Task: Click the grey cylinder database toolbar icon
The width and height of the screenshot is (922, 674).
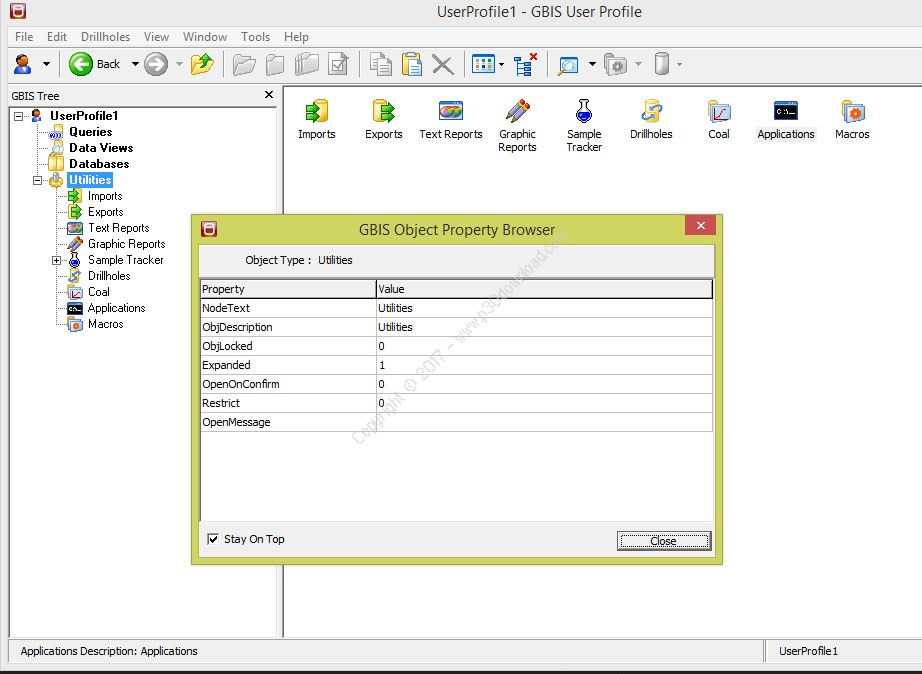Action: (x=662, y=64)
